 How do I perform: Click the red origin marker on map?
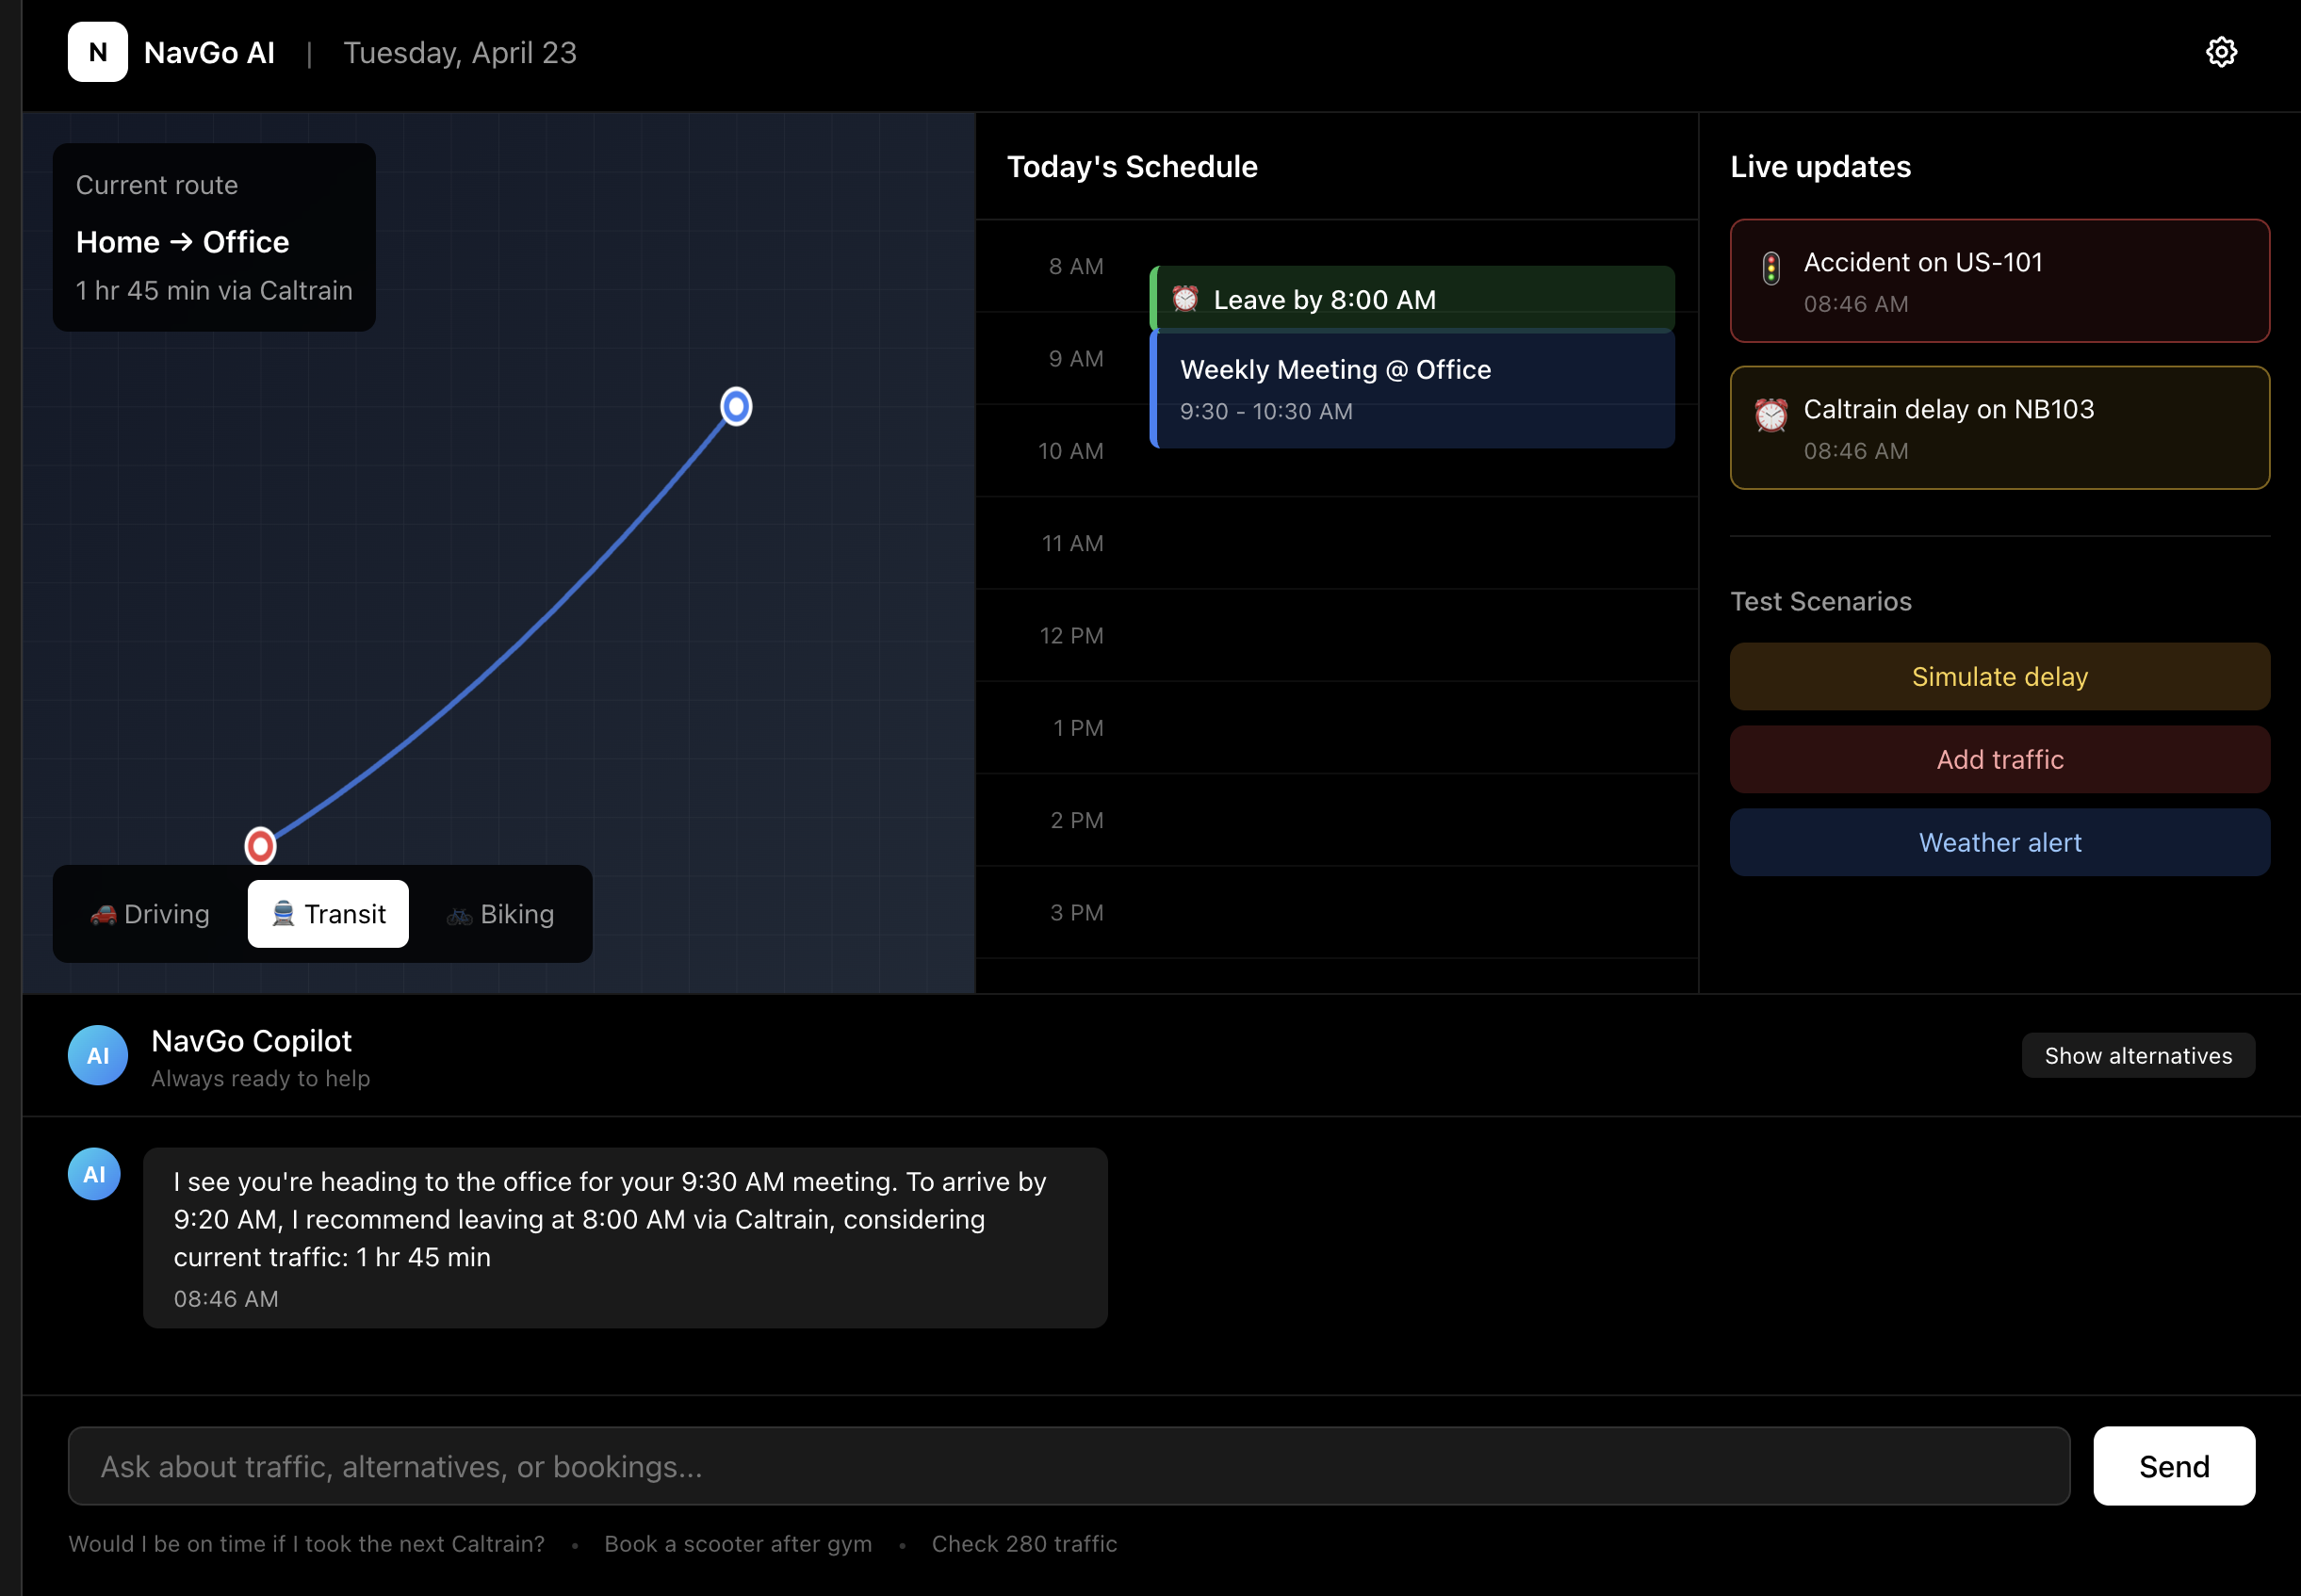(x=260, y=846)
